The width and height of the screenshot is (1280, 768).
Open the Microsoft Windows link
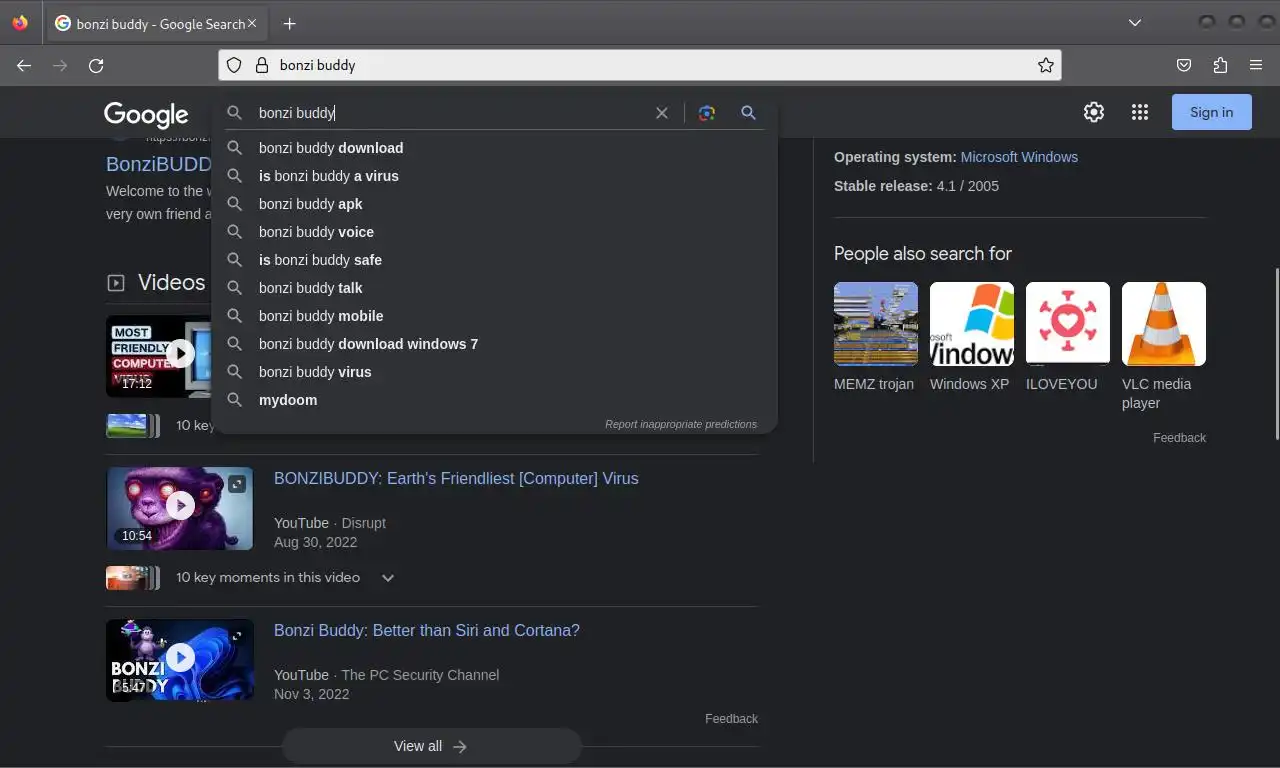[x=1019, y=157]
